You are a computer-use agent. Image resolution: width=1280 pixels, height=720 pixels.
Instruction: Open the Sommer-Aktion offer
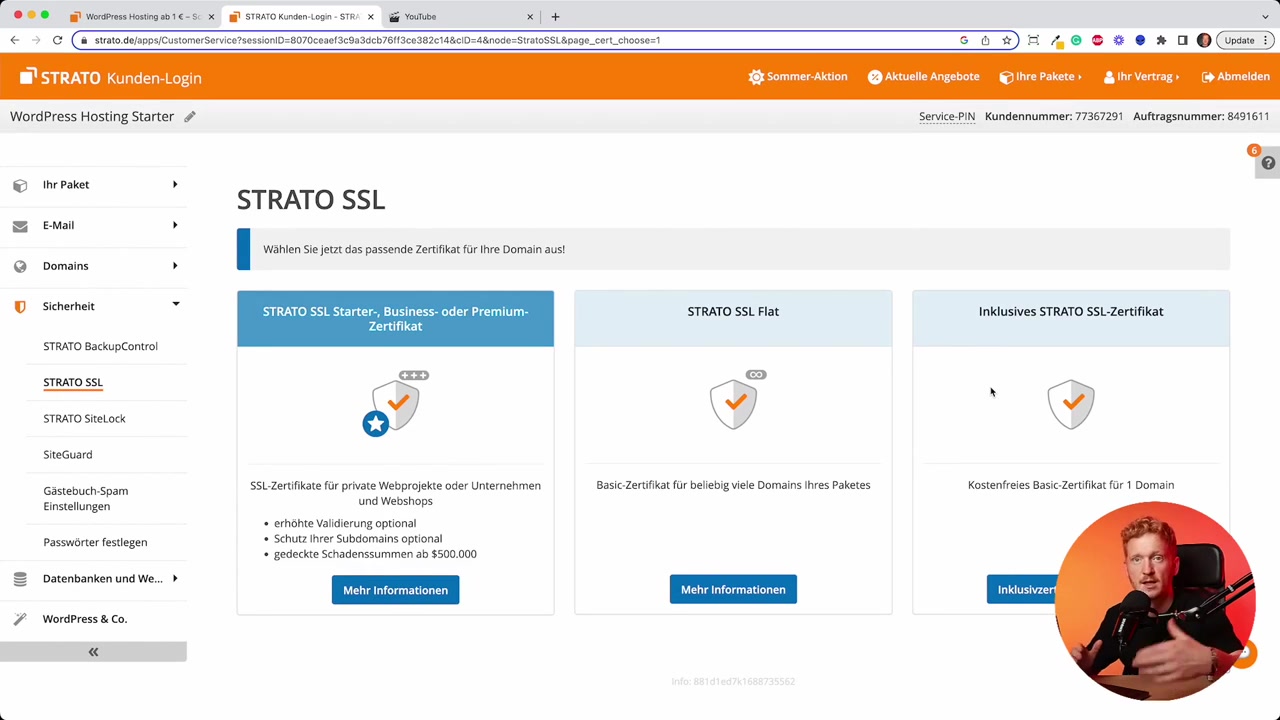pos(798,77)
